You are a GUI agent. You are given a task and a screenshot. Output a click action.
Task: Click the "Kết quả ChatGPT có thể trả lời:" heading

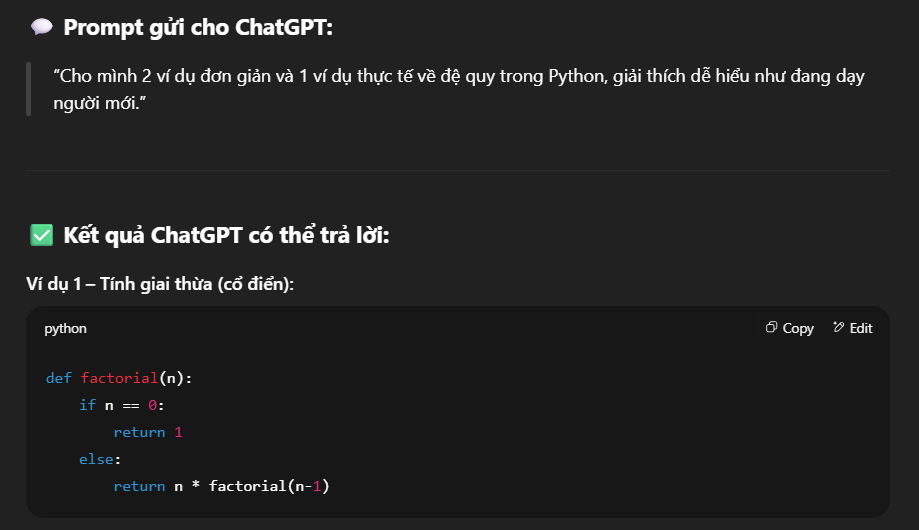tap(226, 235)
